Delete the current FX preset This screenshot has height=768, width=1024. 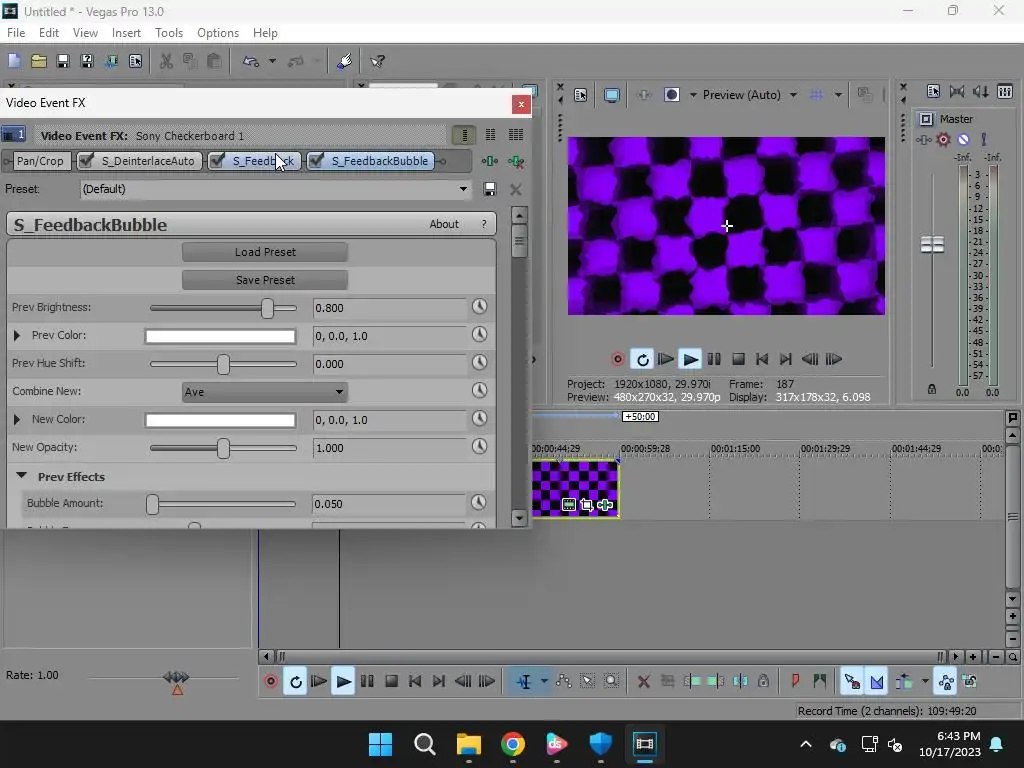(x=516, y=189)
